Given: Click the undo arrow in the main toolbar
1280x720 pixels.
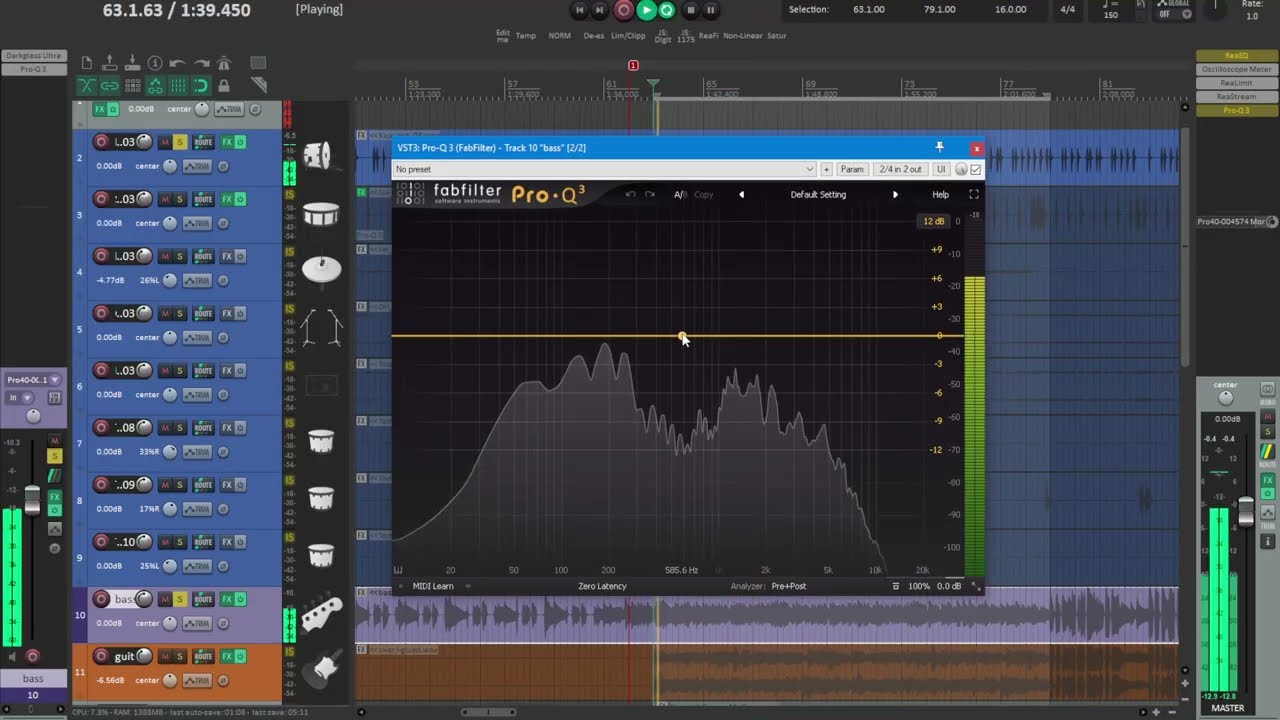Looking at the screenshot, I should [x=177, y=63].
